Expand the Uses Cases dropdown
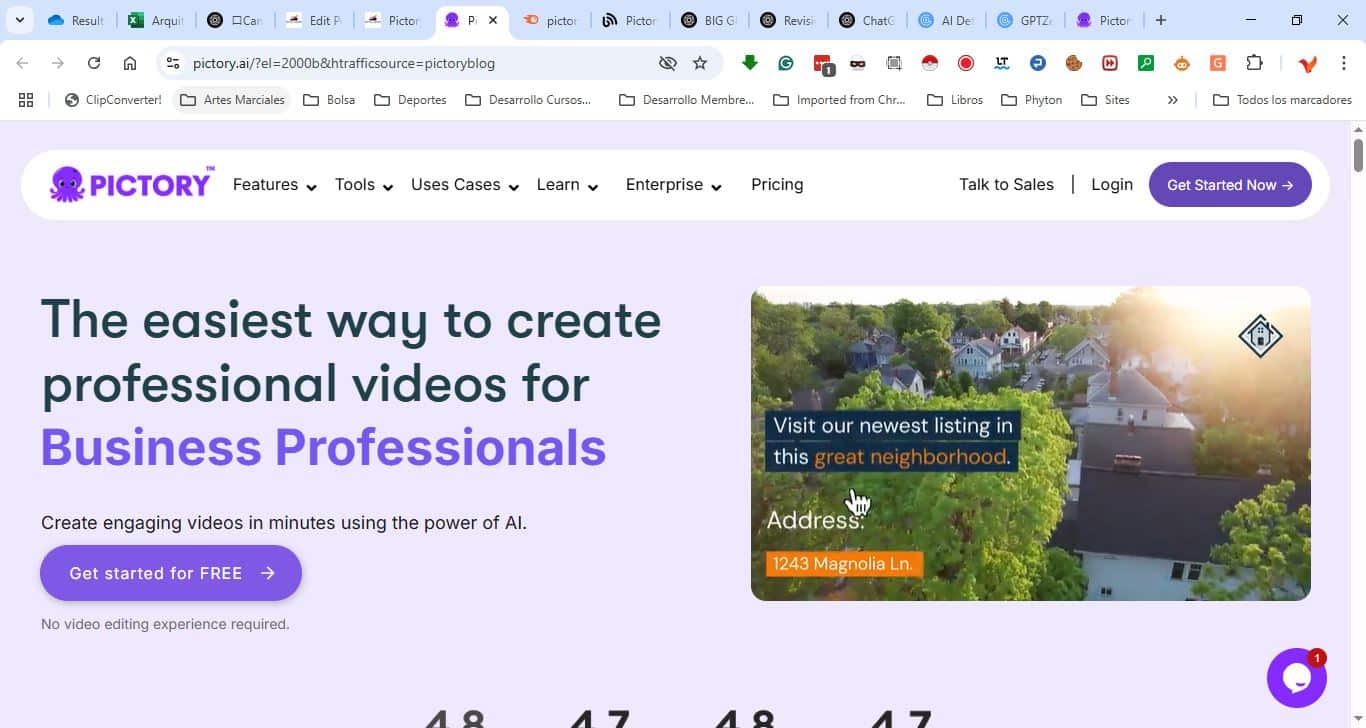 [464, 185]
